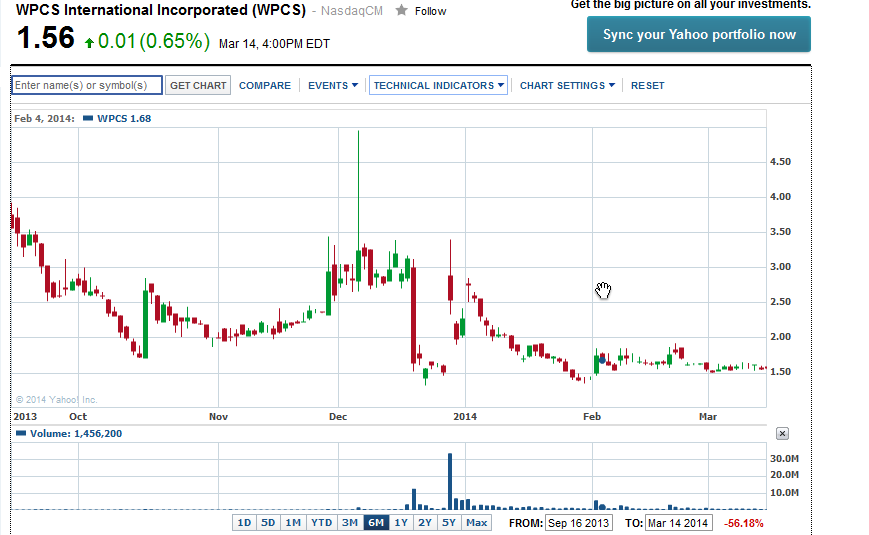
Task: Follow WPCS stock link
Action: (x=430, y=11)
